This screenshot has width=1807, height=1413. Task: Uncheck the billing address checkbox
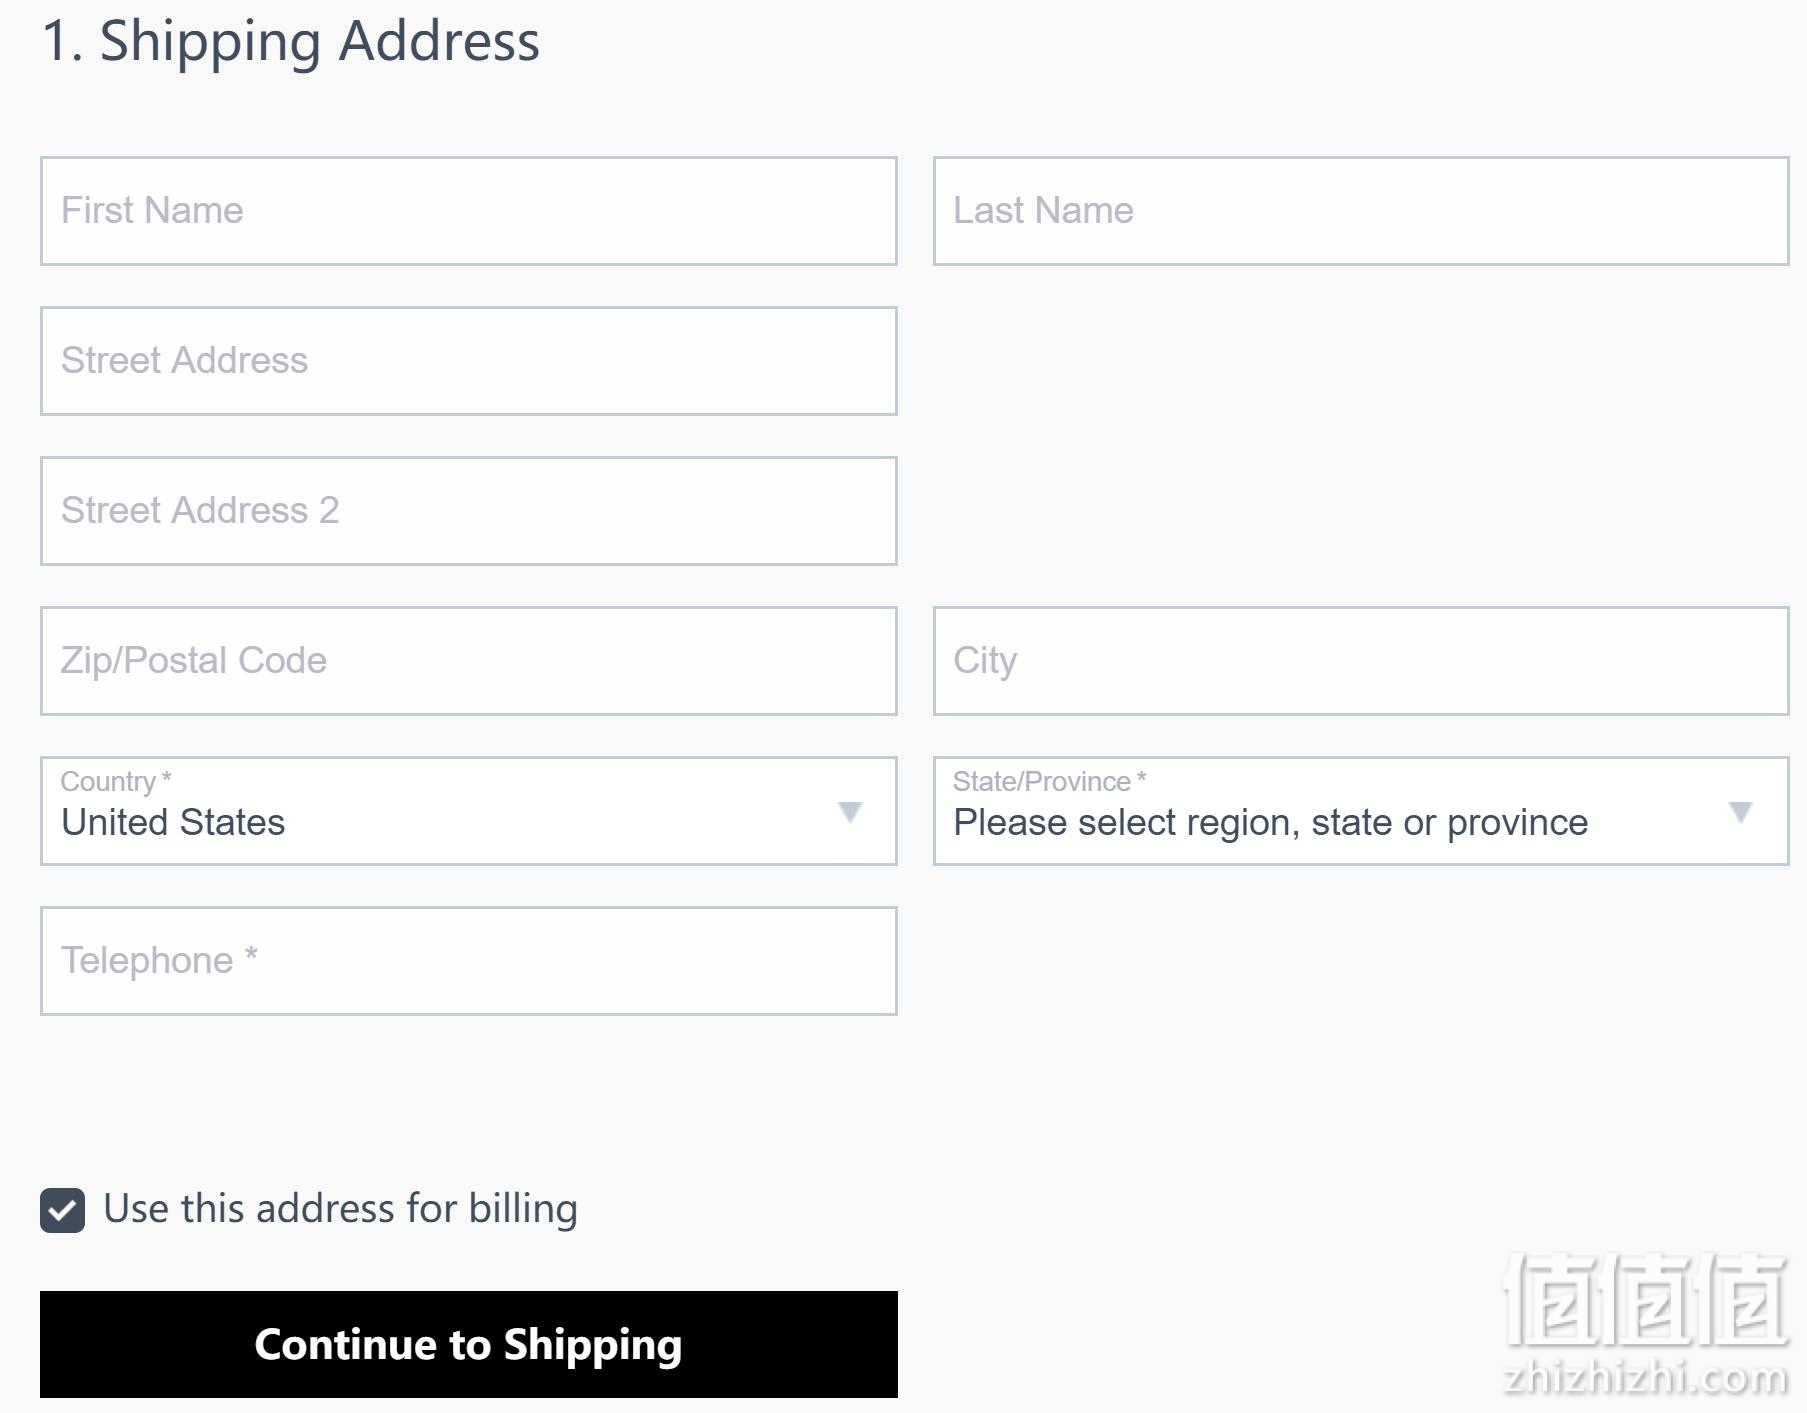click(62, 1211)
